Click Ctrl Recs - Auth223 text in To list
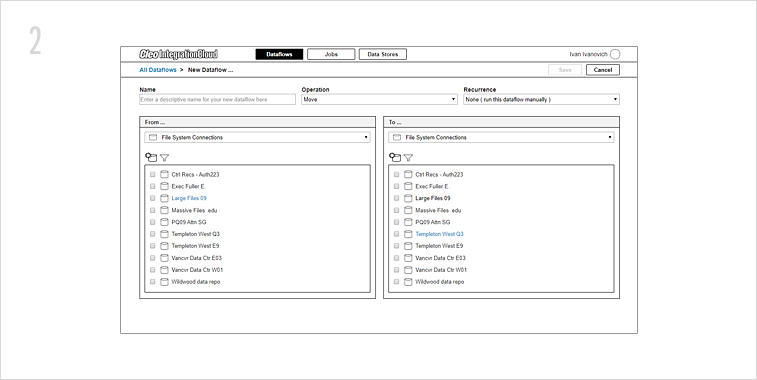Viewport: 757px width, 380px height. click(439, 174)
